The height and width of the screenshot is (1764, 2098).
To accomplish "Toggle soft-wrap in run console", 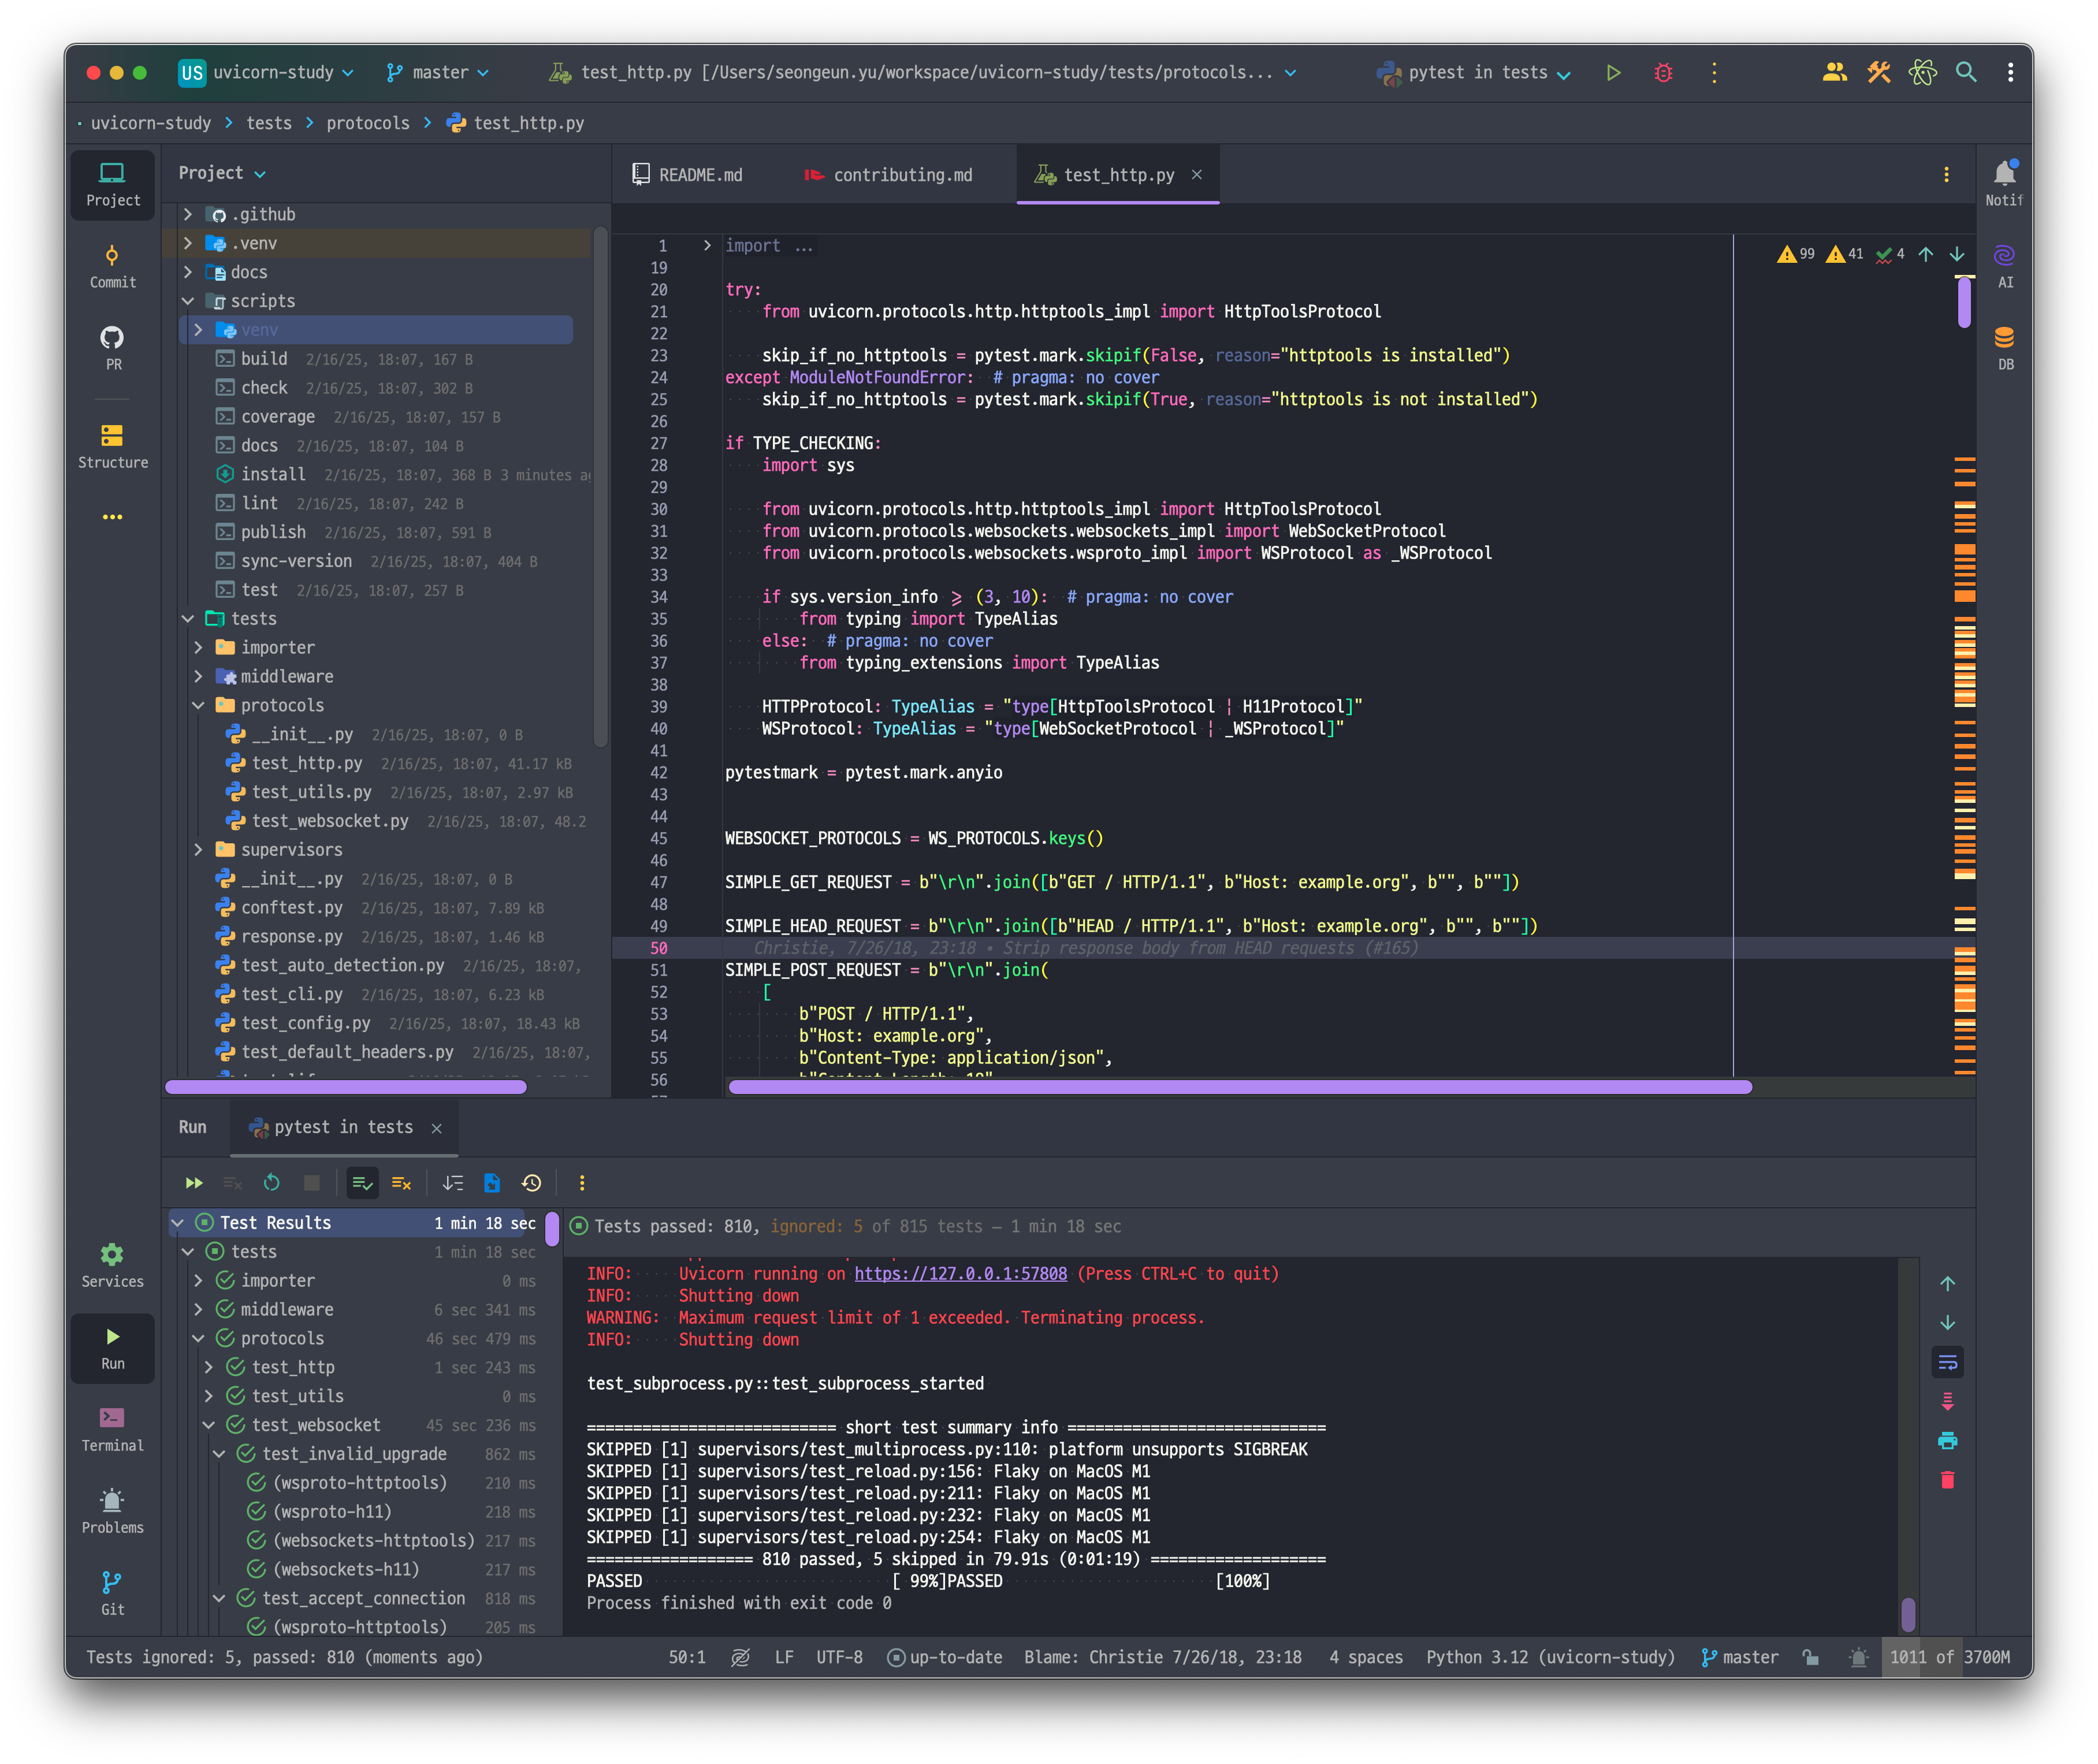I will click(1947, 1362).
